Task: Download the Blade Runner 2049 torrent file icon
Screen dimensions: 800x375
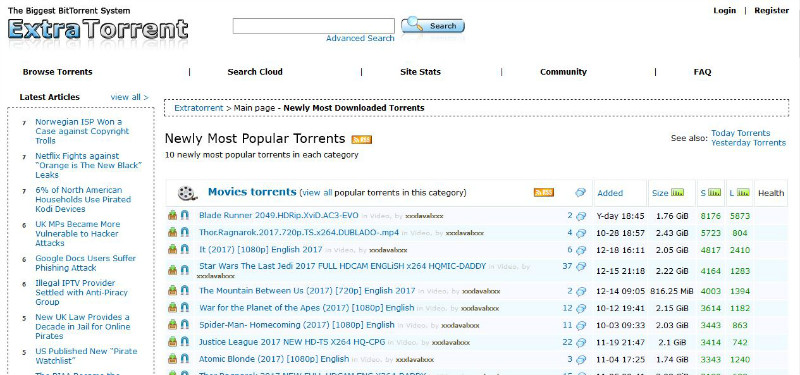Action: (x=172, y=215)
